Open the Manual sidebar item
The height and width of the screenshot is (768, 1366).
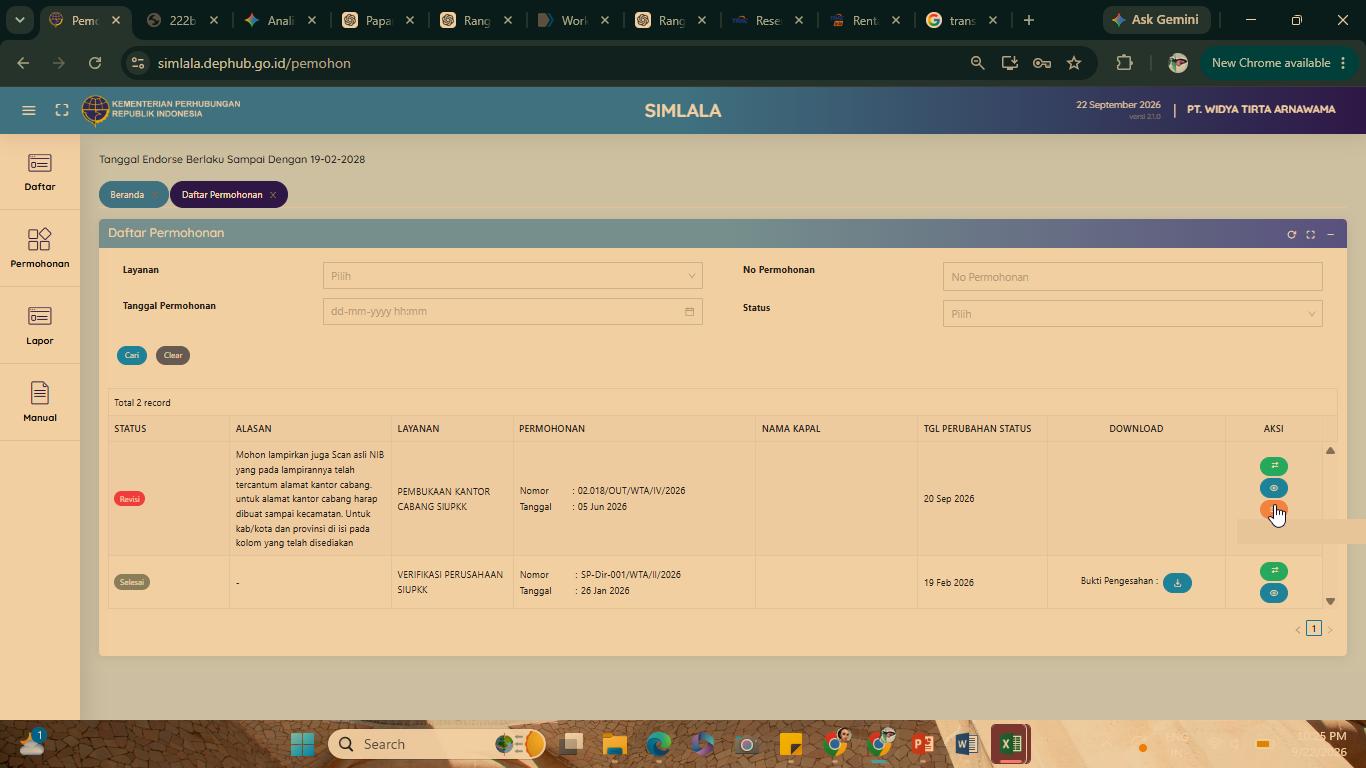click(40, 403)
